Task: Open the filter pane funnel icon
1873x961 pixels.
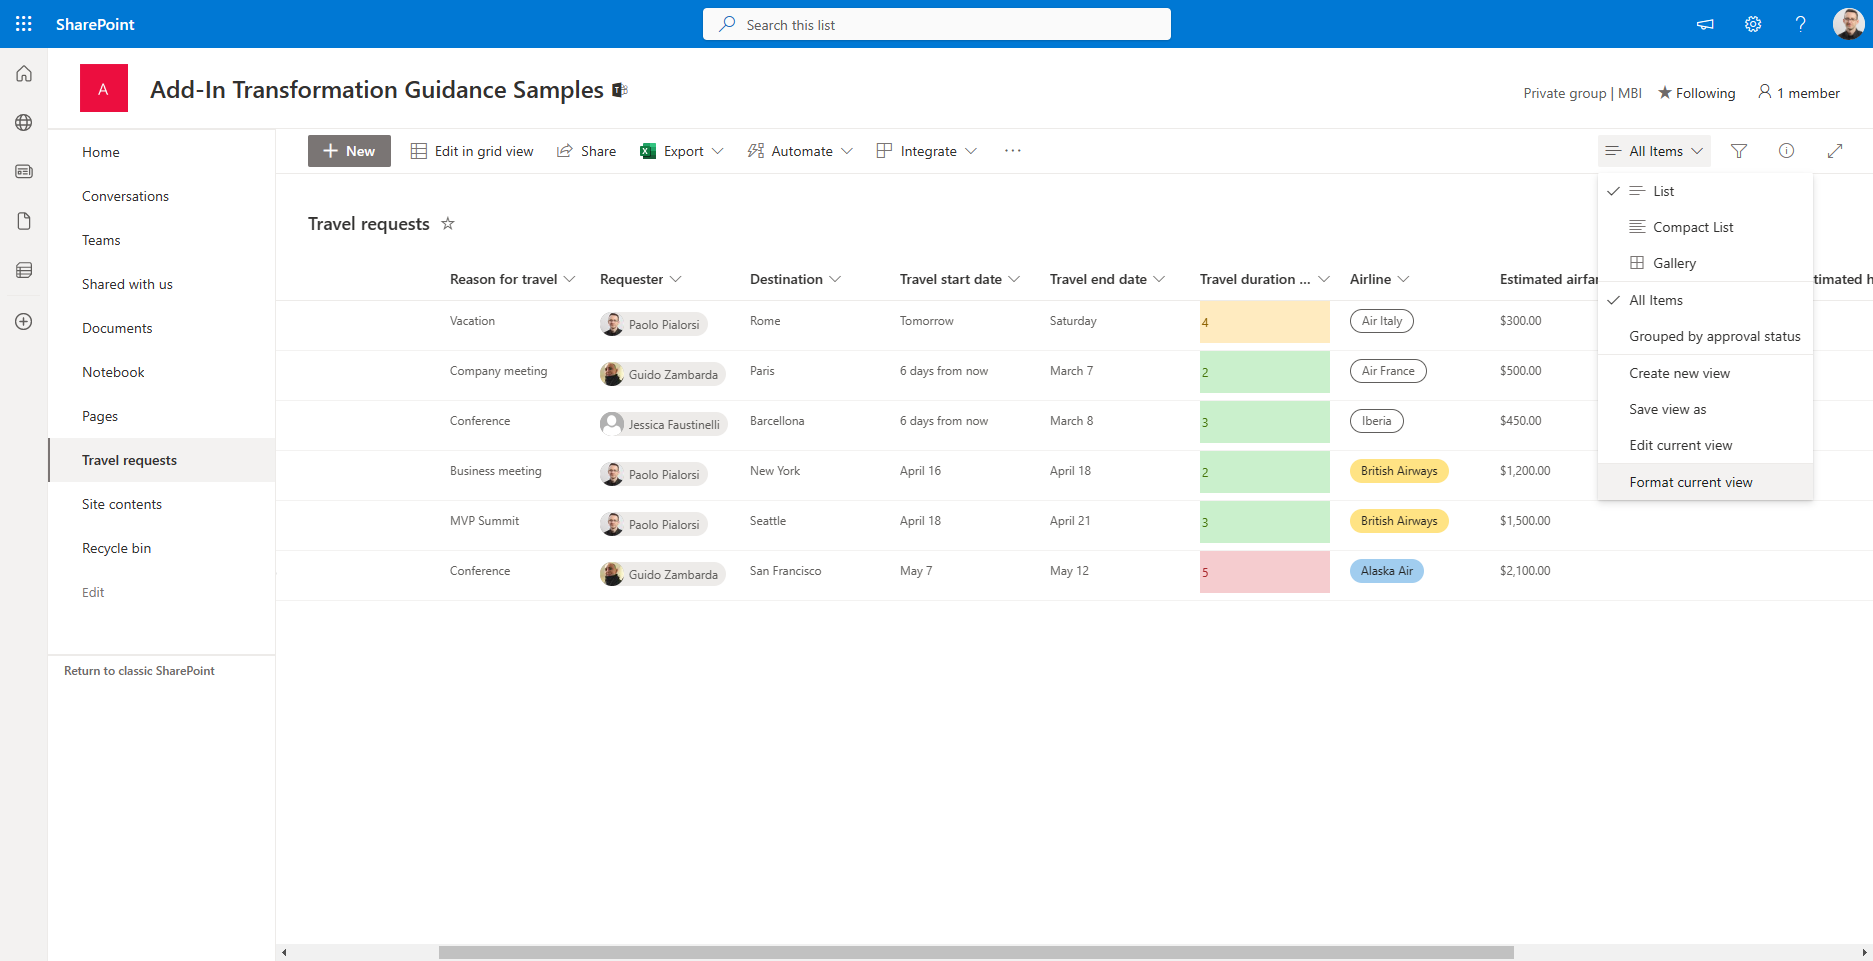Action: (1738, 151)
